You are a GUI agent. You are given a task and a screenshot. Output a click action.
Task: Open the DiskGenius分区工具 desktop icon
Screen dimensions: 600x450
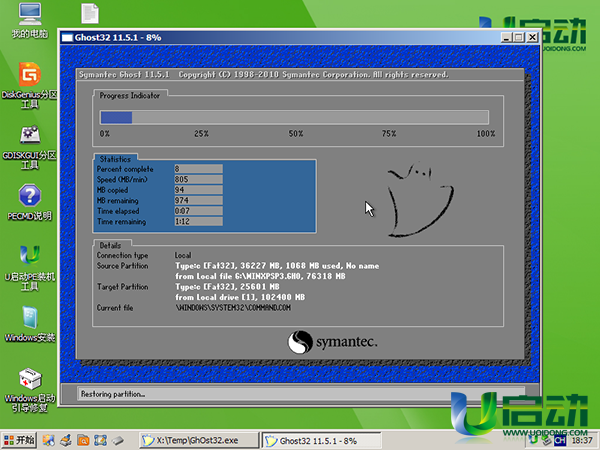pos(29,76)
